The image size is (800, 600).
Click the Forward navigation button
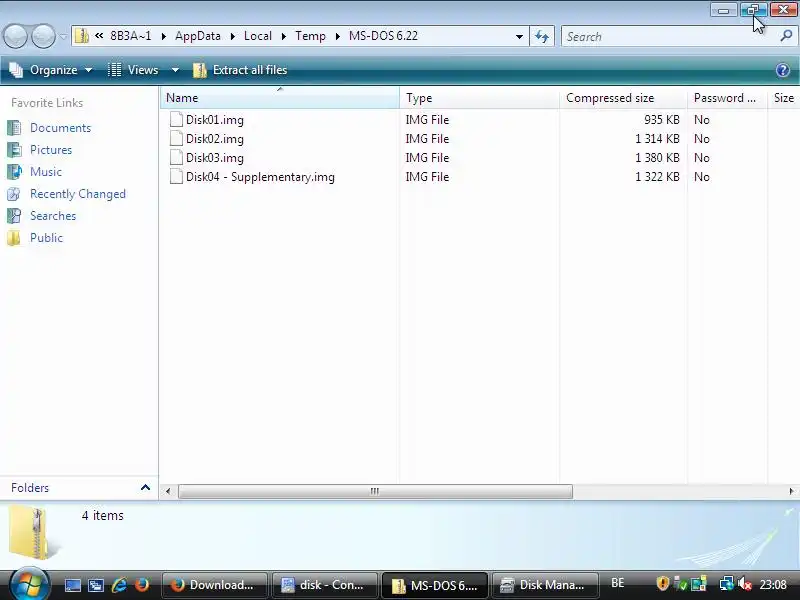43,36
